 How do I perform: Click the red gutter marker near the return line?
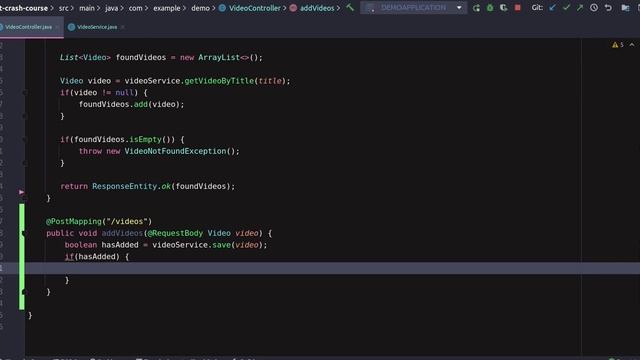[x=21, y=192]
